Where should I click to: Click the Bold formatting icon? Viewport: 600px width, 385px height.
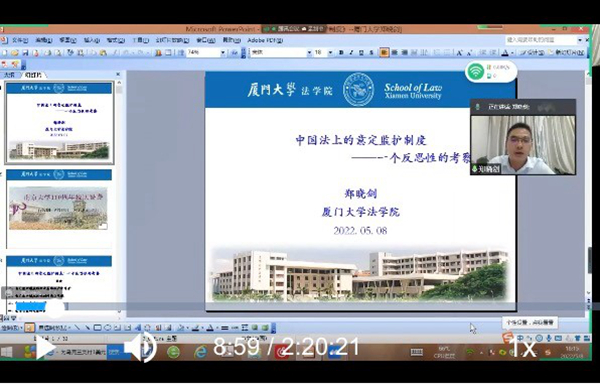(x=341, y=53)
